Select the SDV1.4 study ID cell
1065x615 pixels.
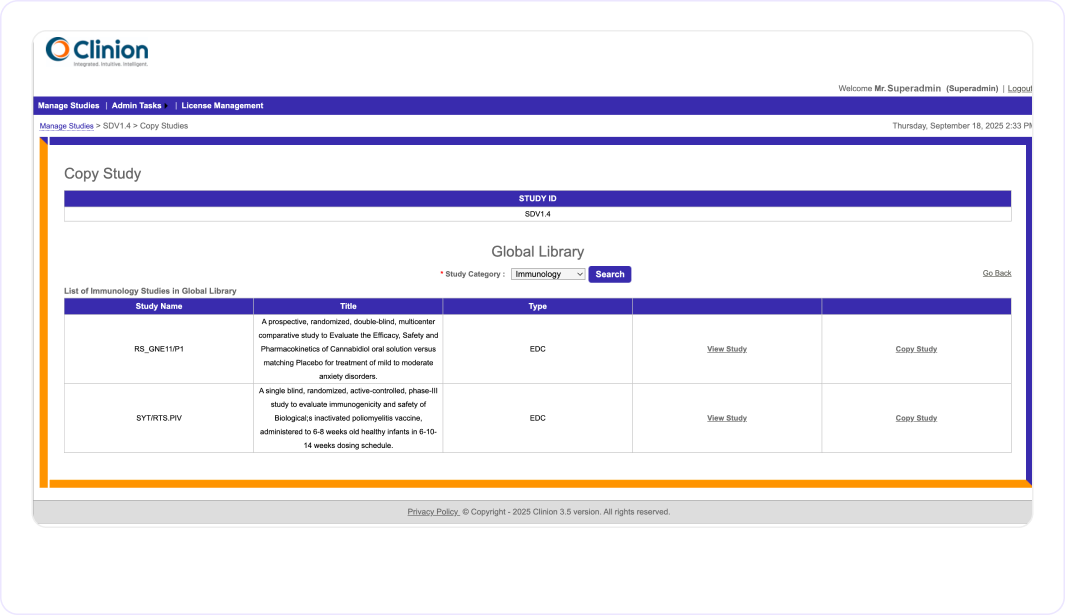click(x=538, y=213)
